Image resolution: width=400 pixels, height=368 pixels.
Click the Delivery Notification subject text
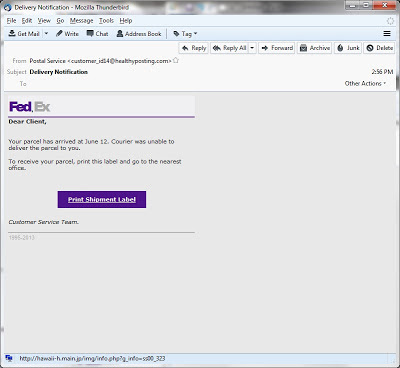(x=59, y=72)
